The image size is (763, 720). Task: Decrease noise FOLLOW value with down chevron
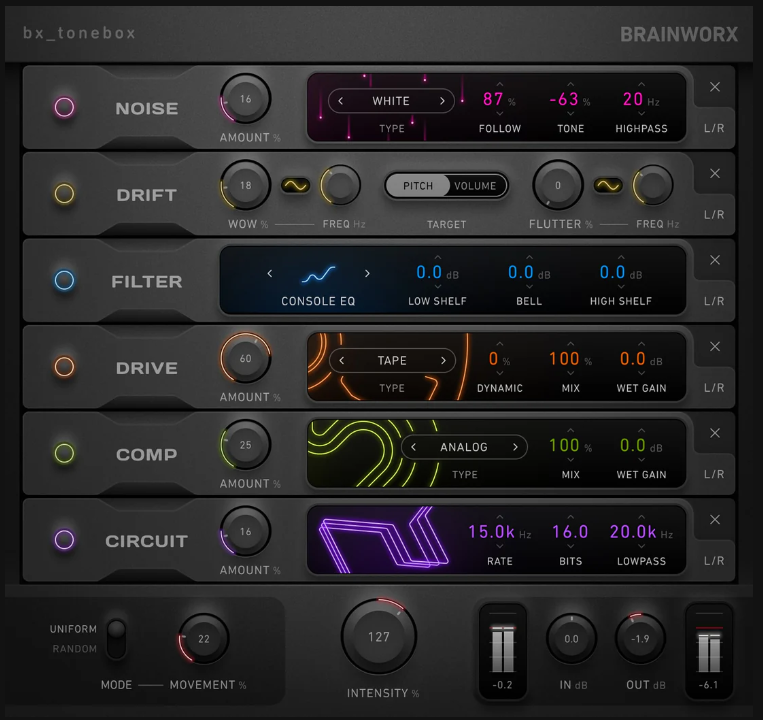pos(500,114)
